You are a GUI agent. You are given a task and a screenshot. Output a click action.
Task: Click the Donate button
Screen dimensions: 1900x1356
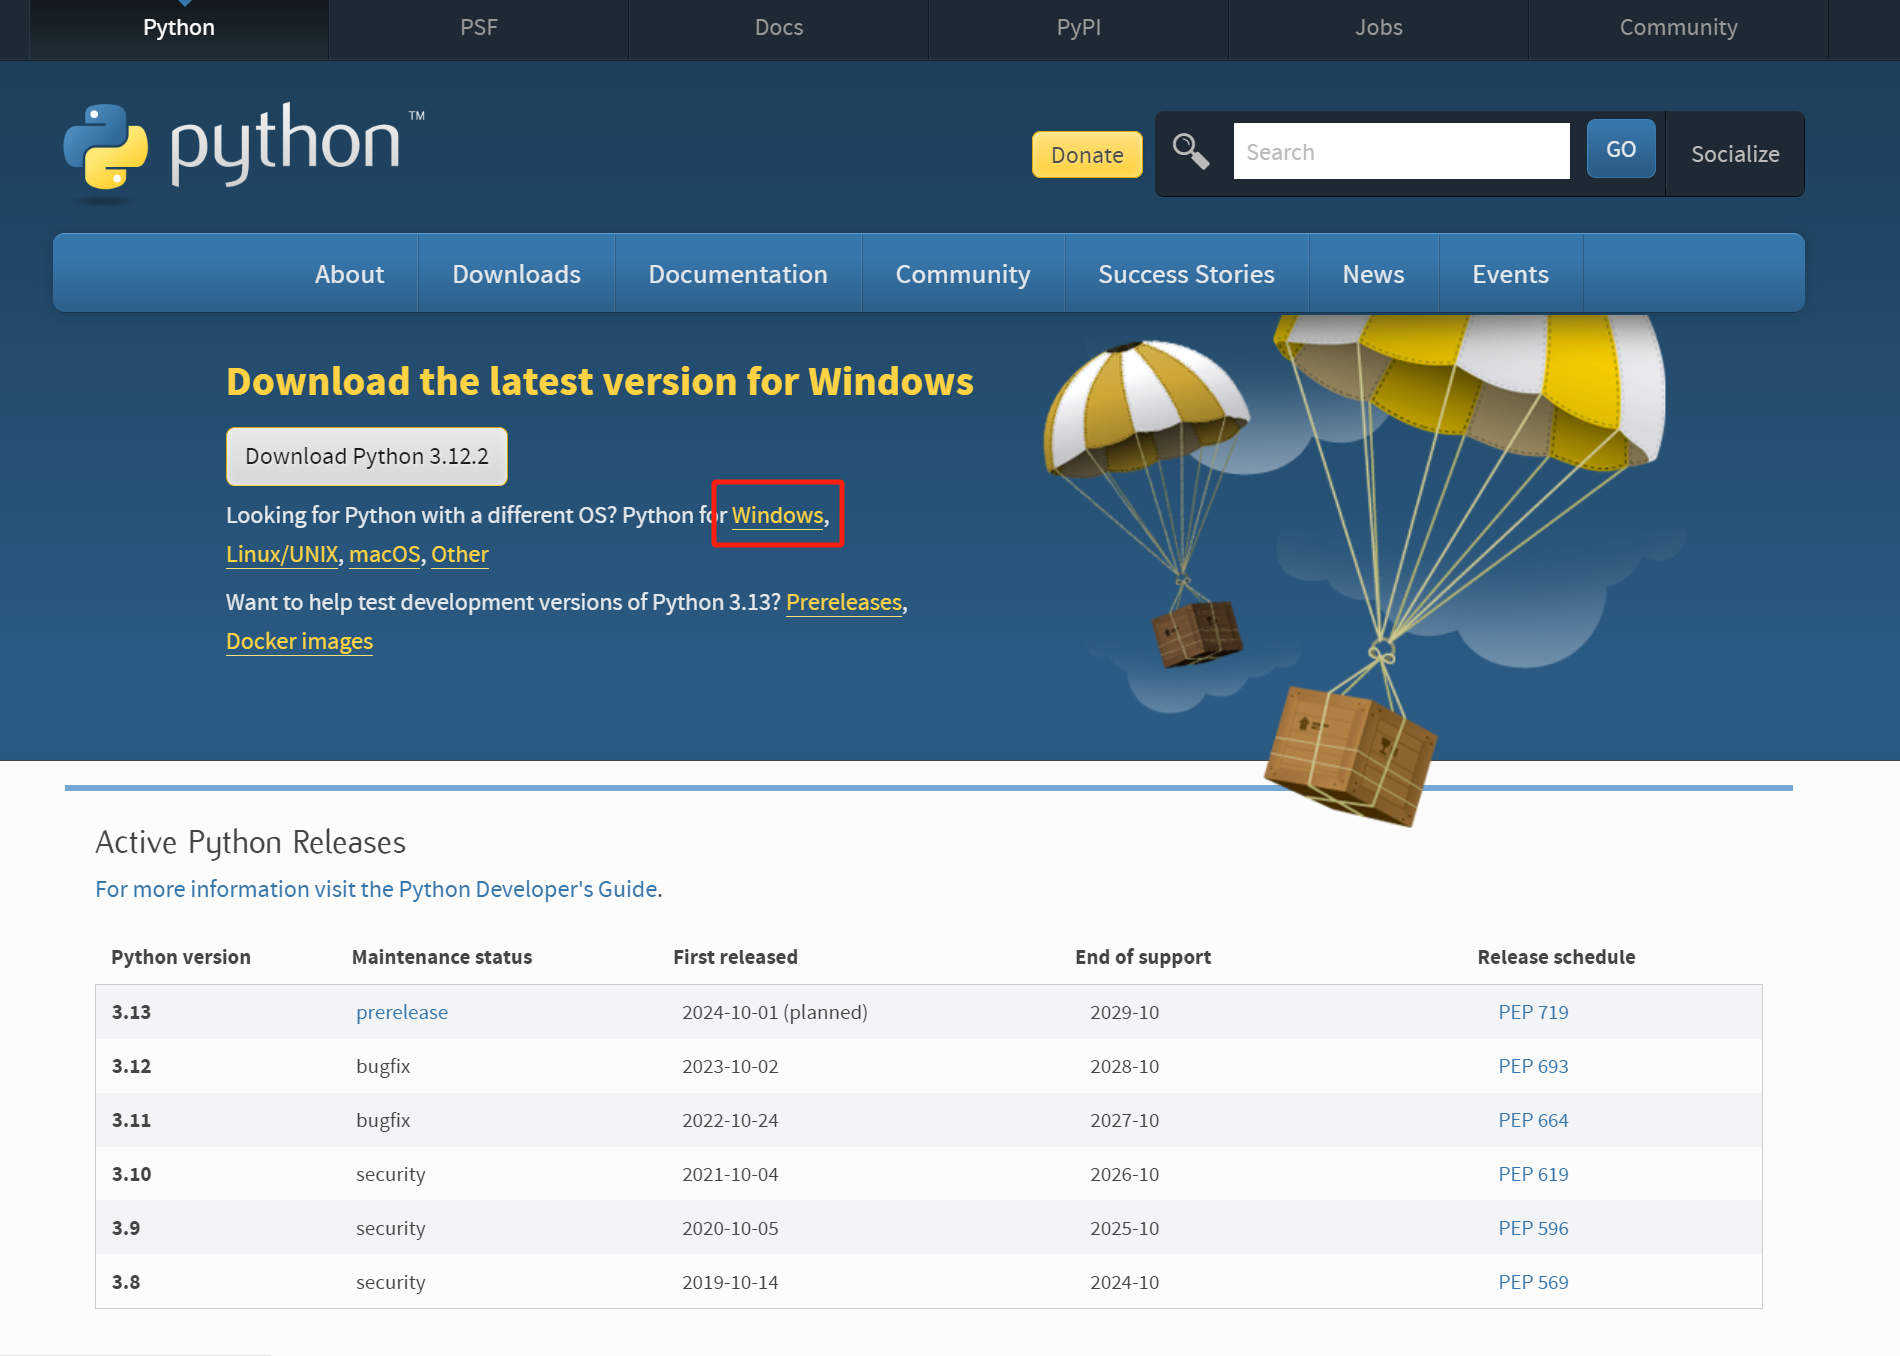1086,155
